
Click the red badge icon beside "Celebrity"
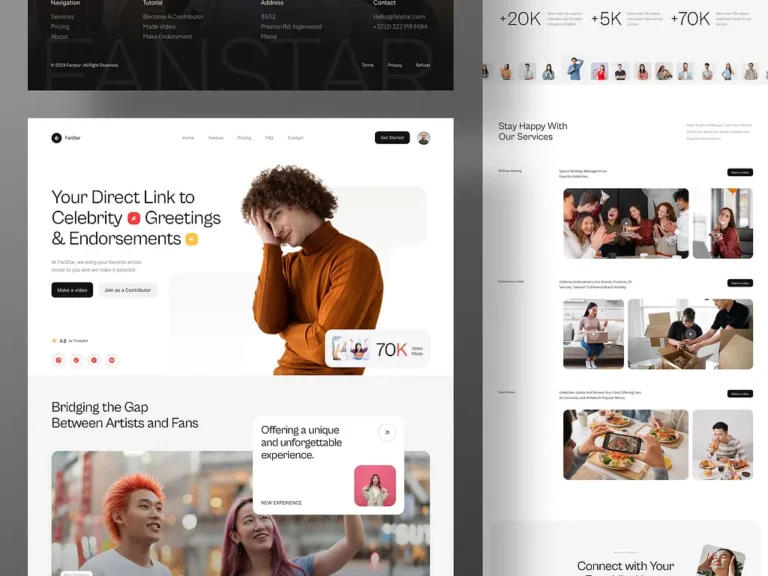(133, 218)
